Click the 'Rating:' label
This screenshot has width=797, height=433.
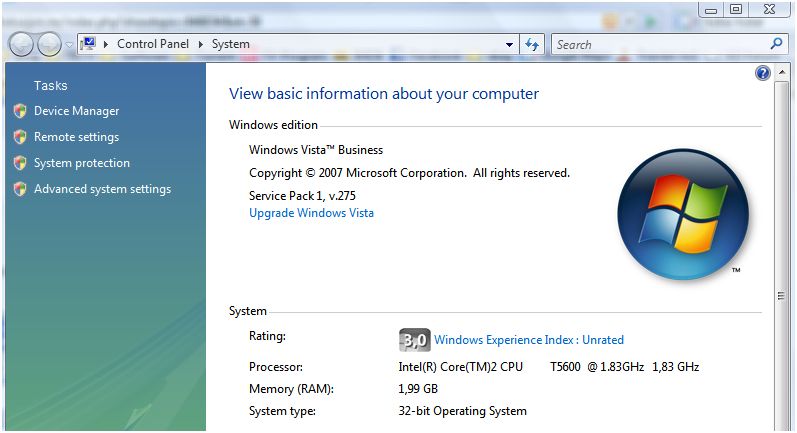[267, 336]
